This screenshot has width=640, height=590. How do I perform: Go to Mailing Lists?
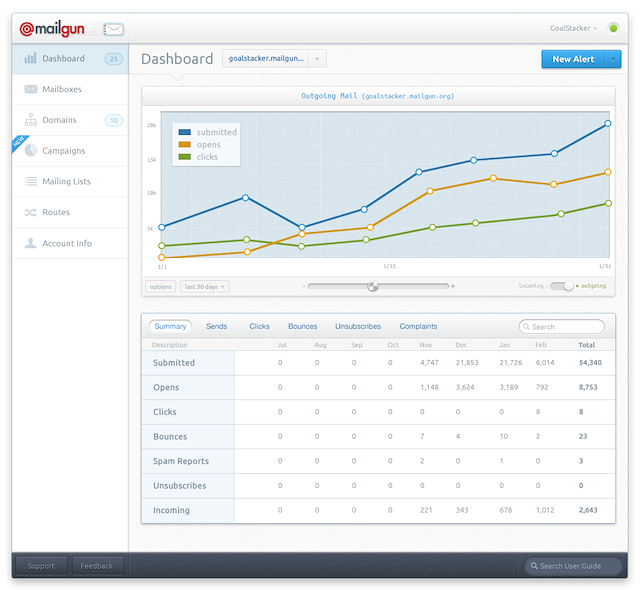(70, 182)
